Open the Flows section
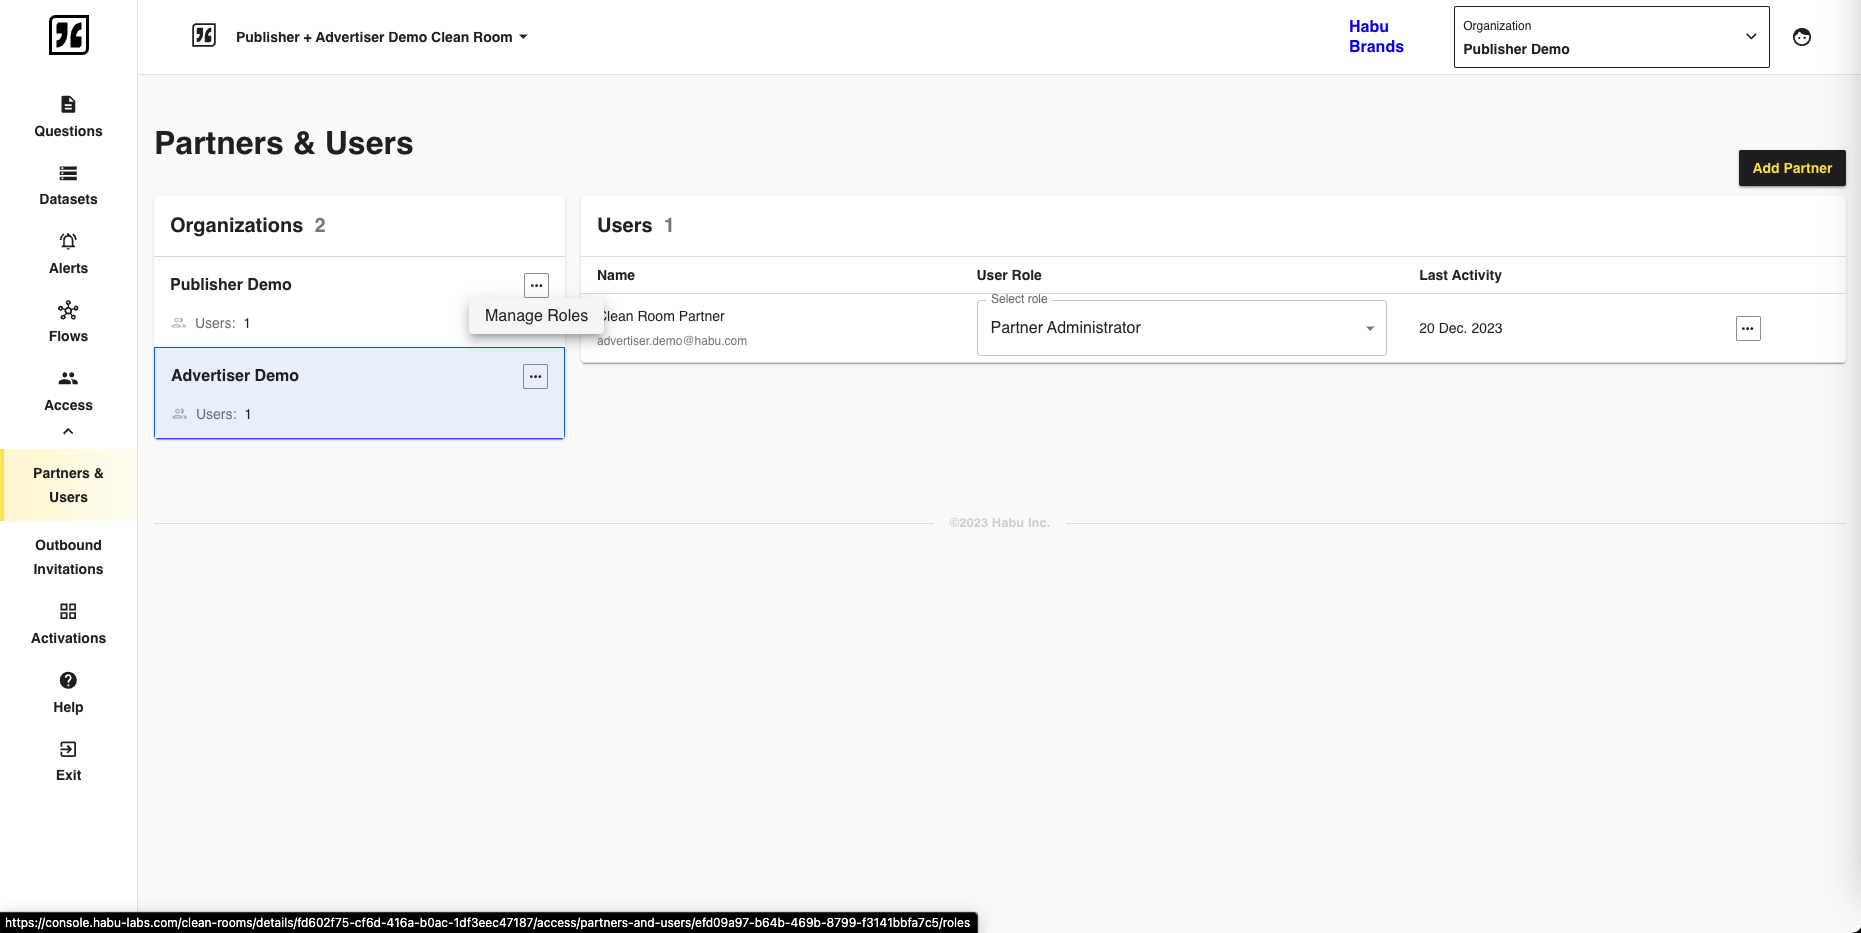The image size is (1861, 933). (68, 322)
